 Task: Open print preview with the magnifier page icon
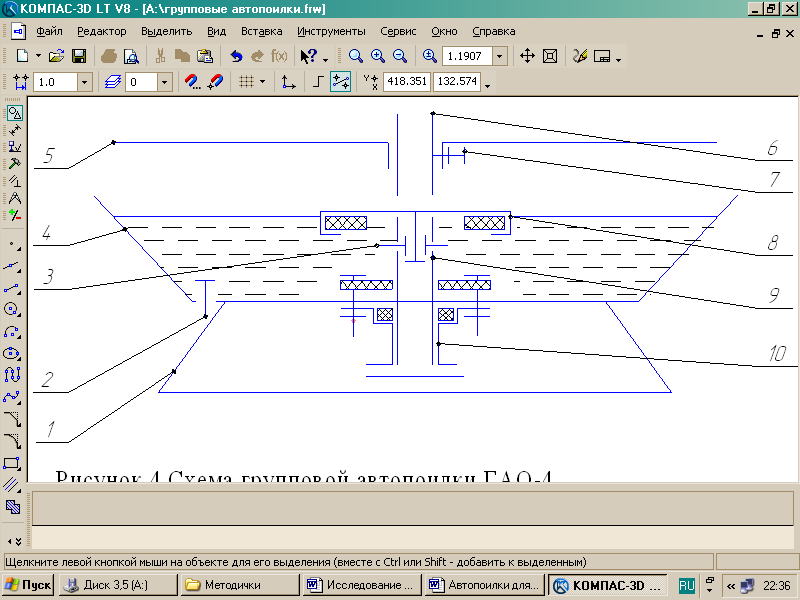131,56
